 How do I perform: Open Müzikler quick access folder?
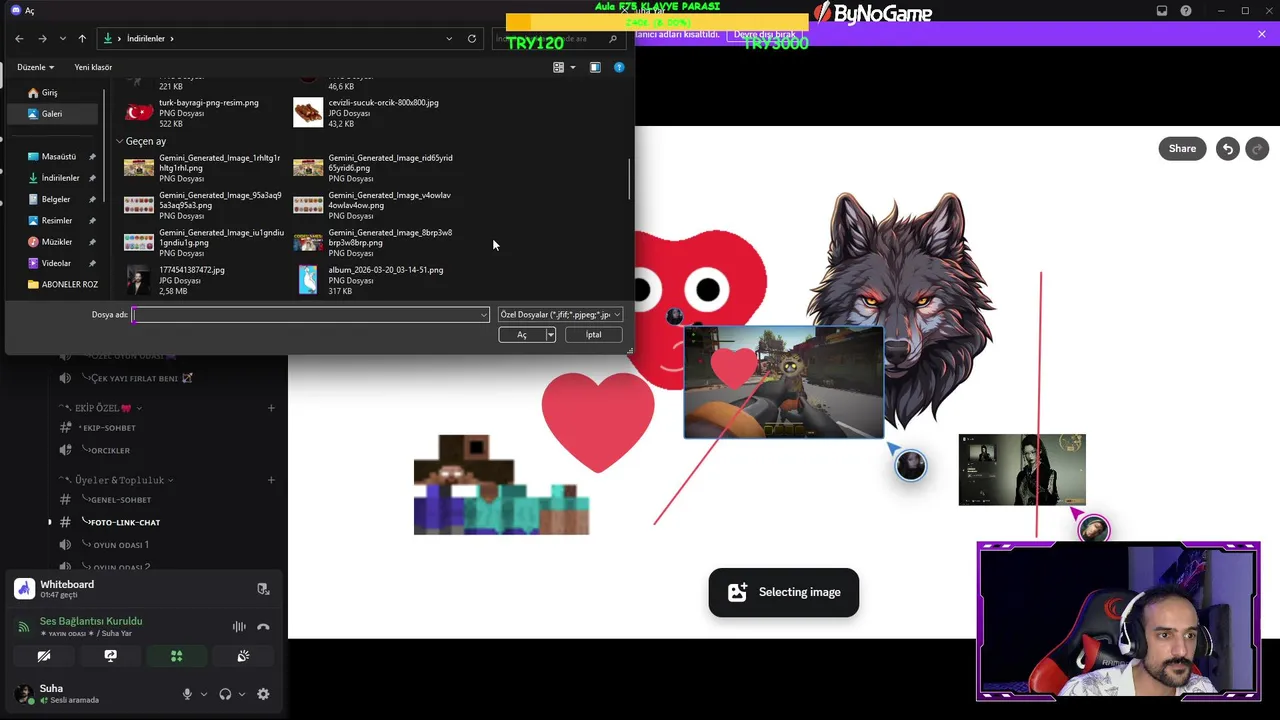(x=57, y=242)
